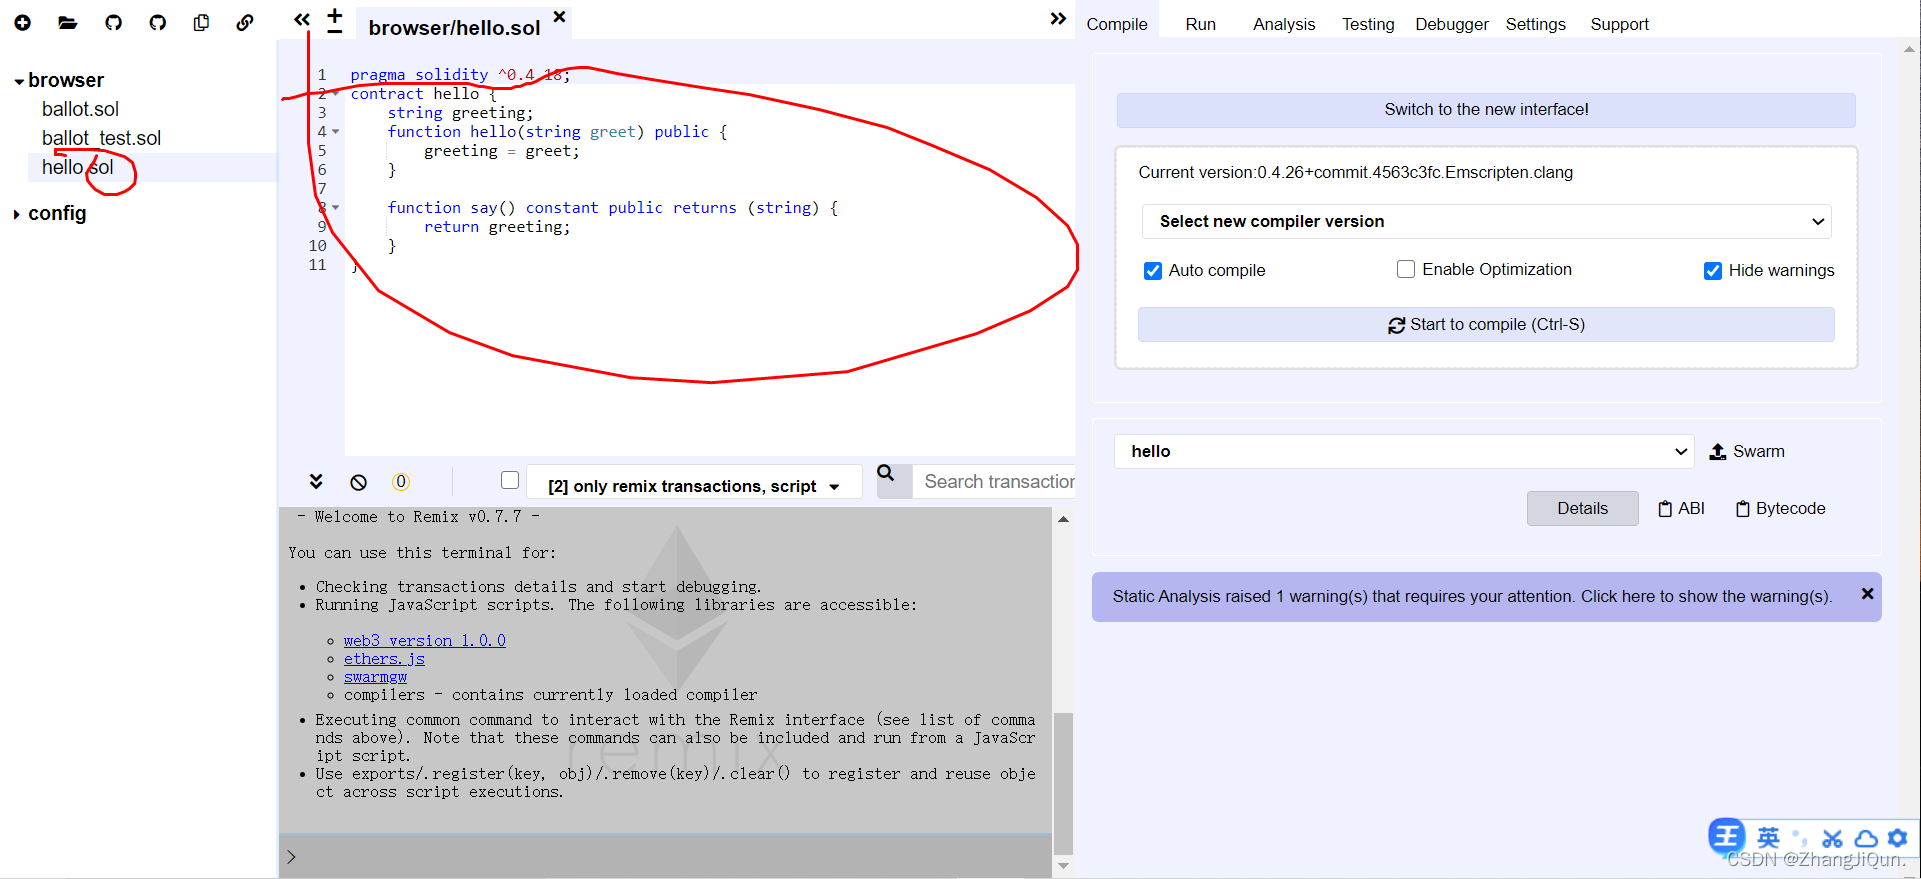Open ballot_test.sol in the file tree
Viewport: 1921px width, 879px height.
[101, 138]
